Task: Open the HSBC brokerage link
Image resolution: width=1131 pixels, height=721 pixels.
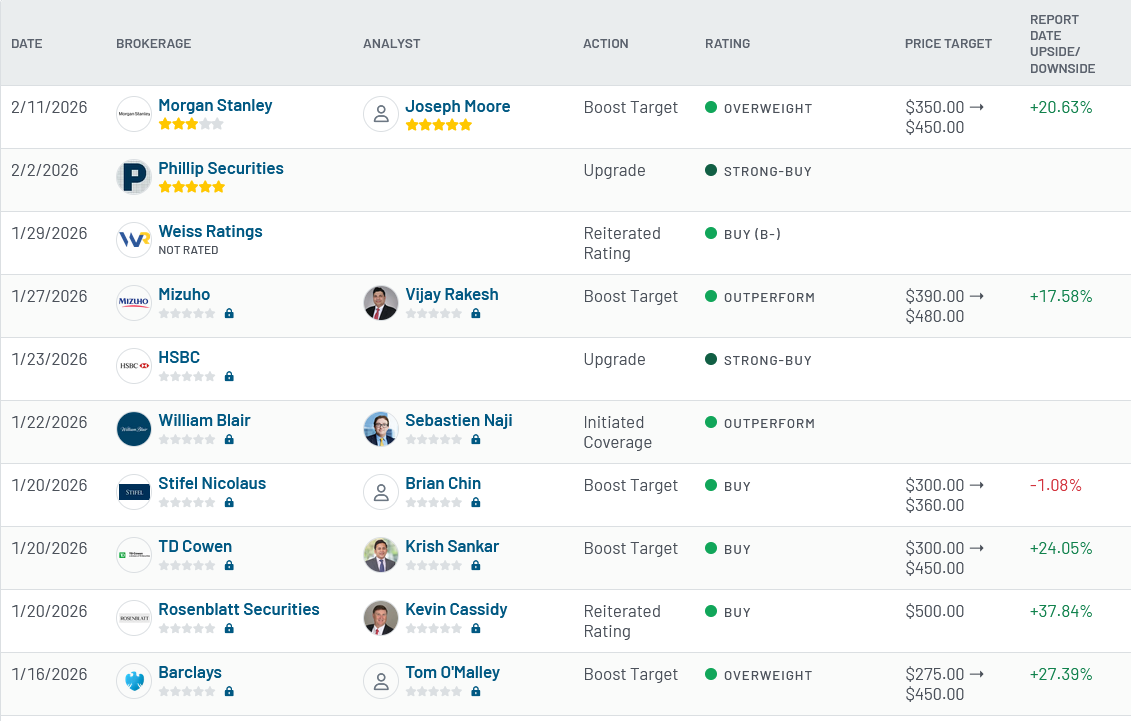Action: [179, 357]
